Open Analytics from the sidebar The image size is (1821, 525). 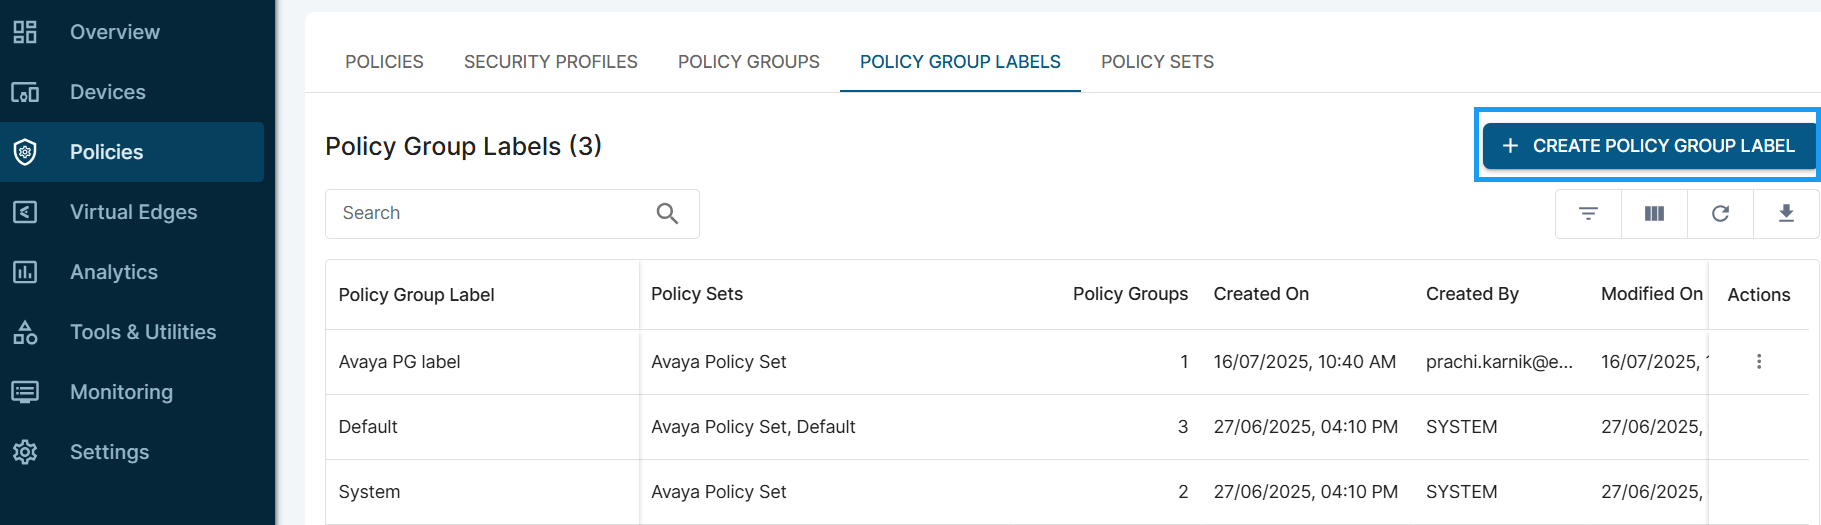pyautogui.click(x=113, y=272)
